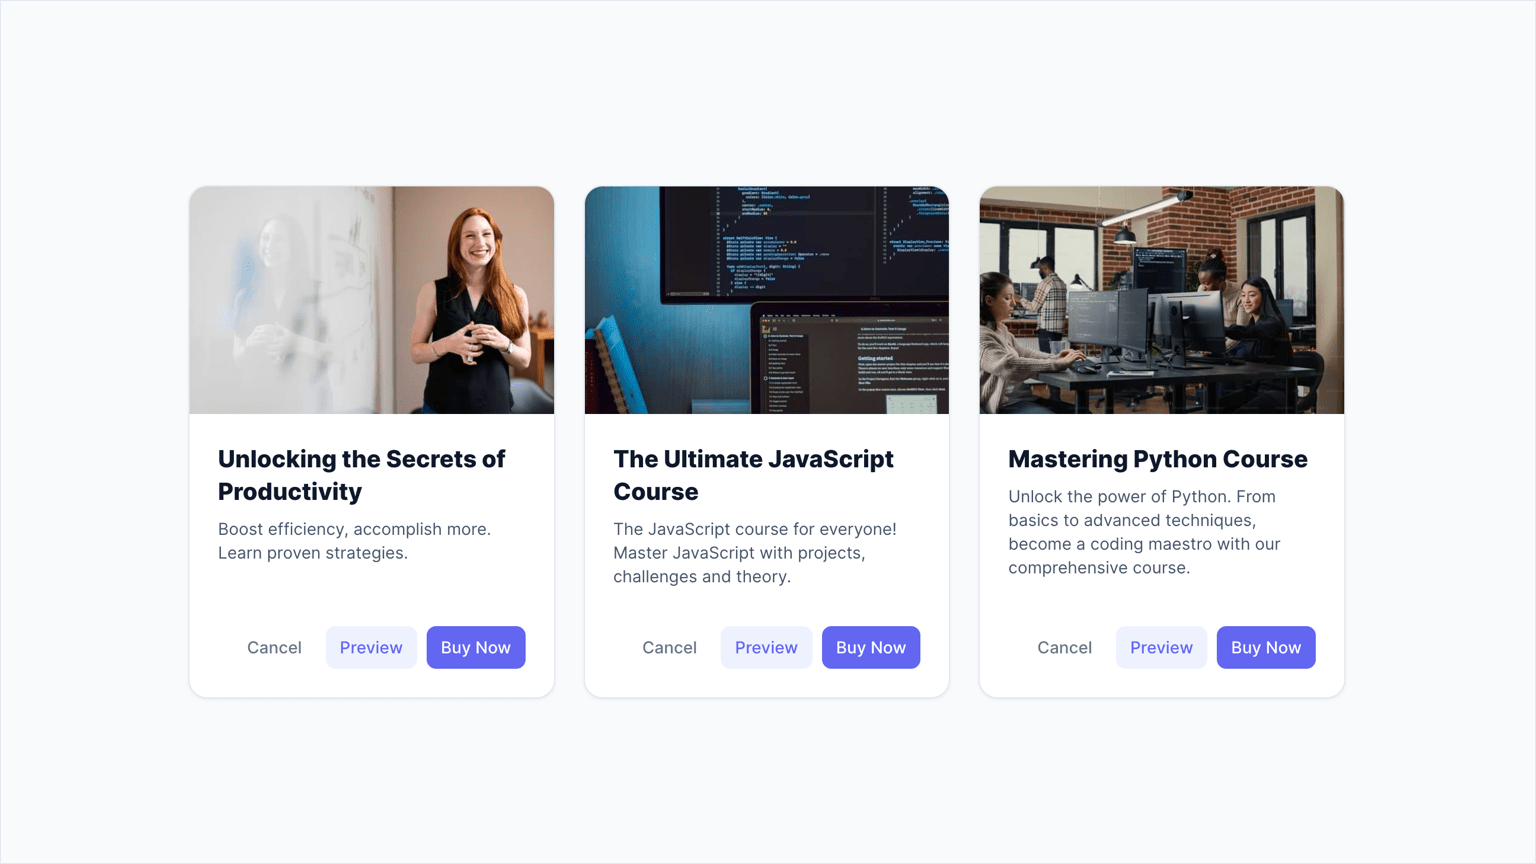The height and width of the screenshot is (864, 1536).
Task: Click the title Unlocking the Secrets of Productivity
Action: click(x=362, y=475)
